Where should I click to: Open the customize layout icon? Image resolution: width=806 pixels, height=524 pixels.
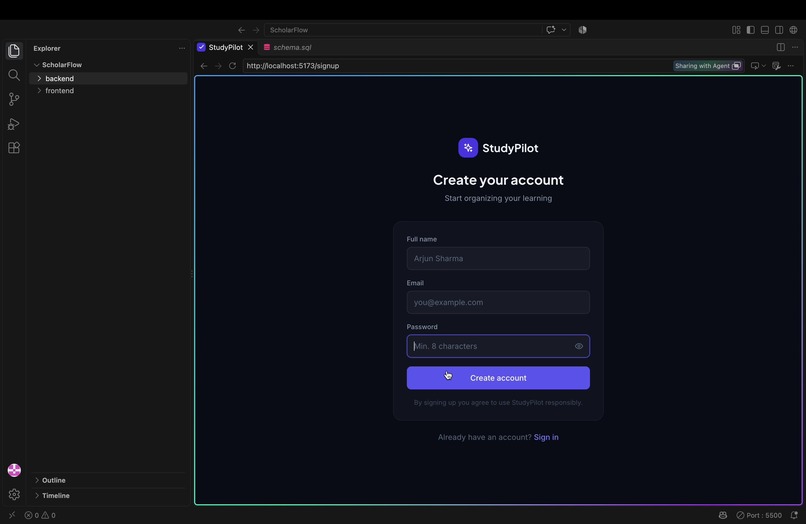point(736,30)
